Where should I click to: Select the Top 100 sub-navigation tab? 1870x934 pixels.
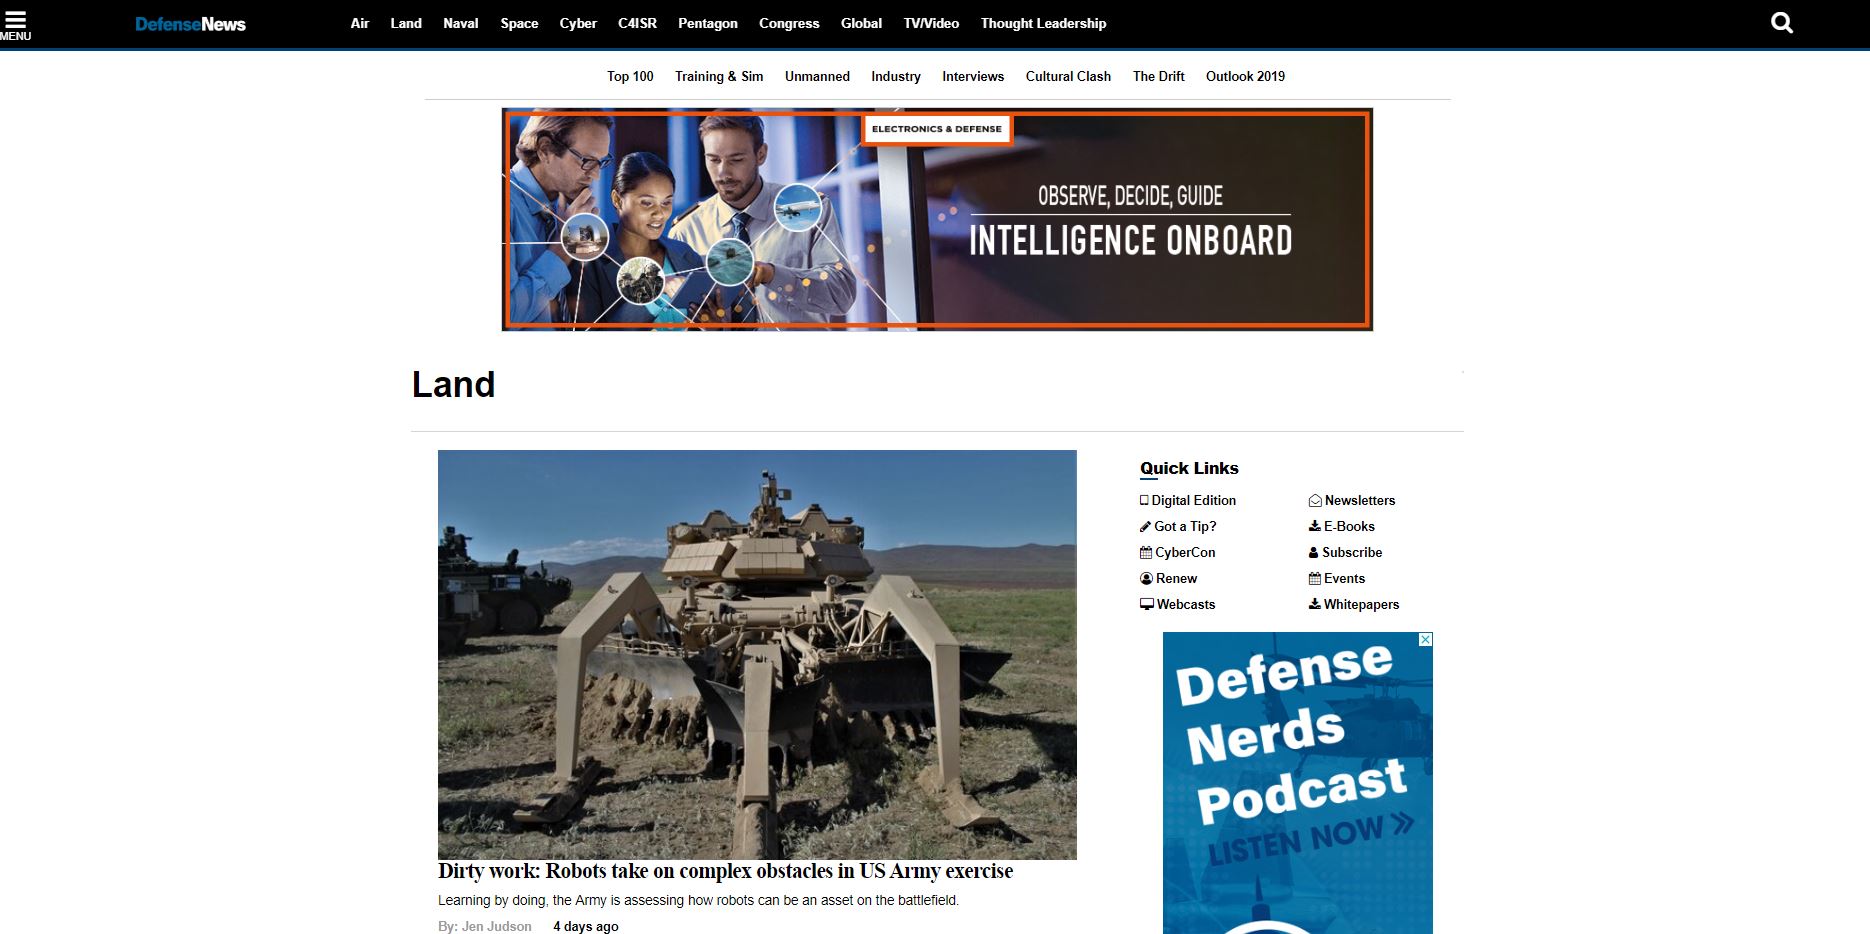pyautogui.click(x=630, y=76)
